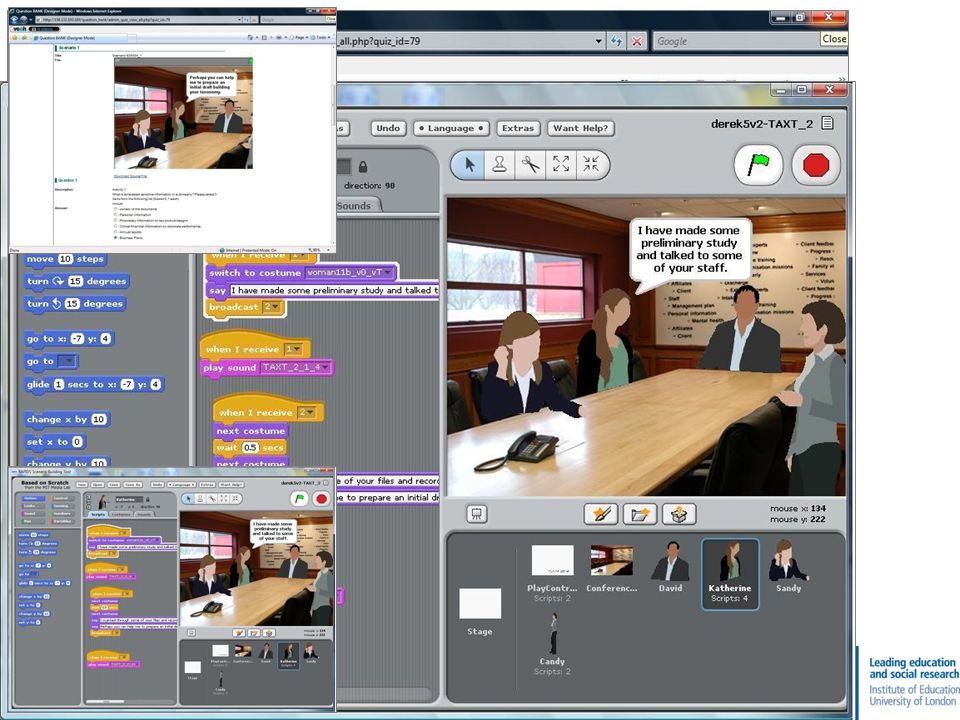Select 'owners of the documents' radio answer
Screen dimensions: 960x720
pos(115,209)
